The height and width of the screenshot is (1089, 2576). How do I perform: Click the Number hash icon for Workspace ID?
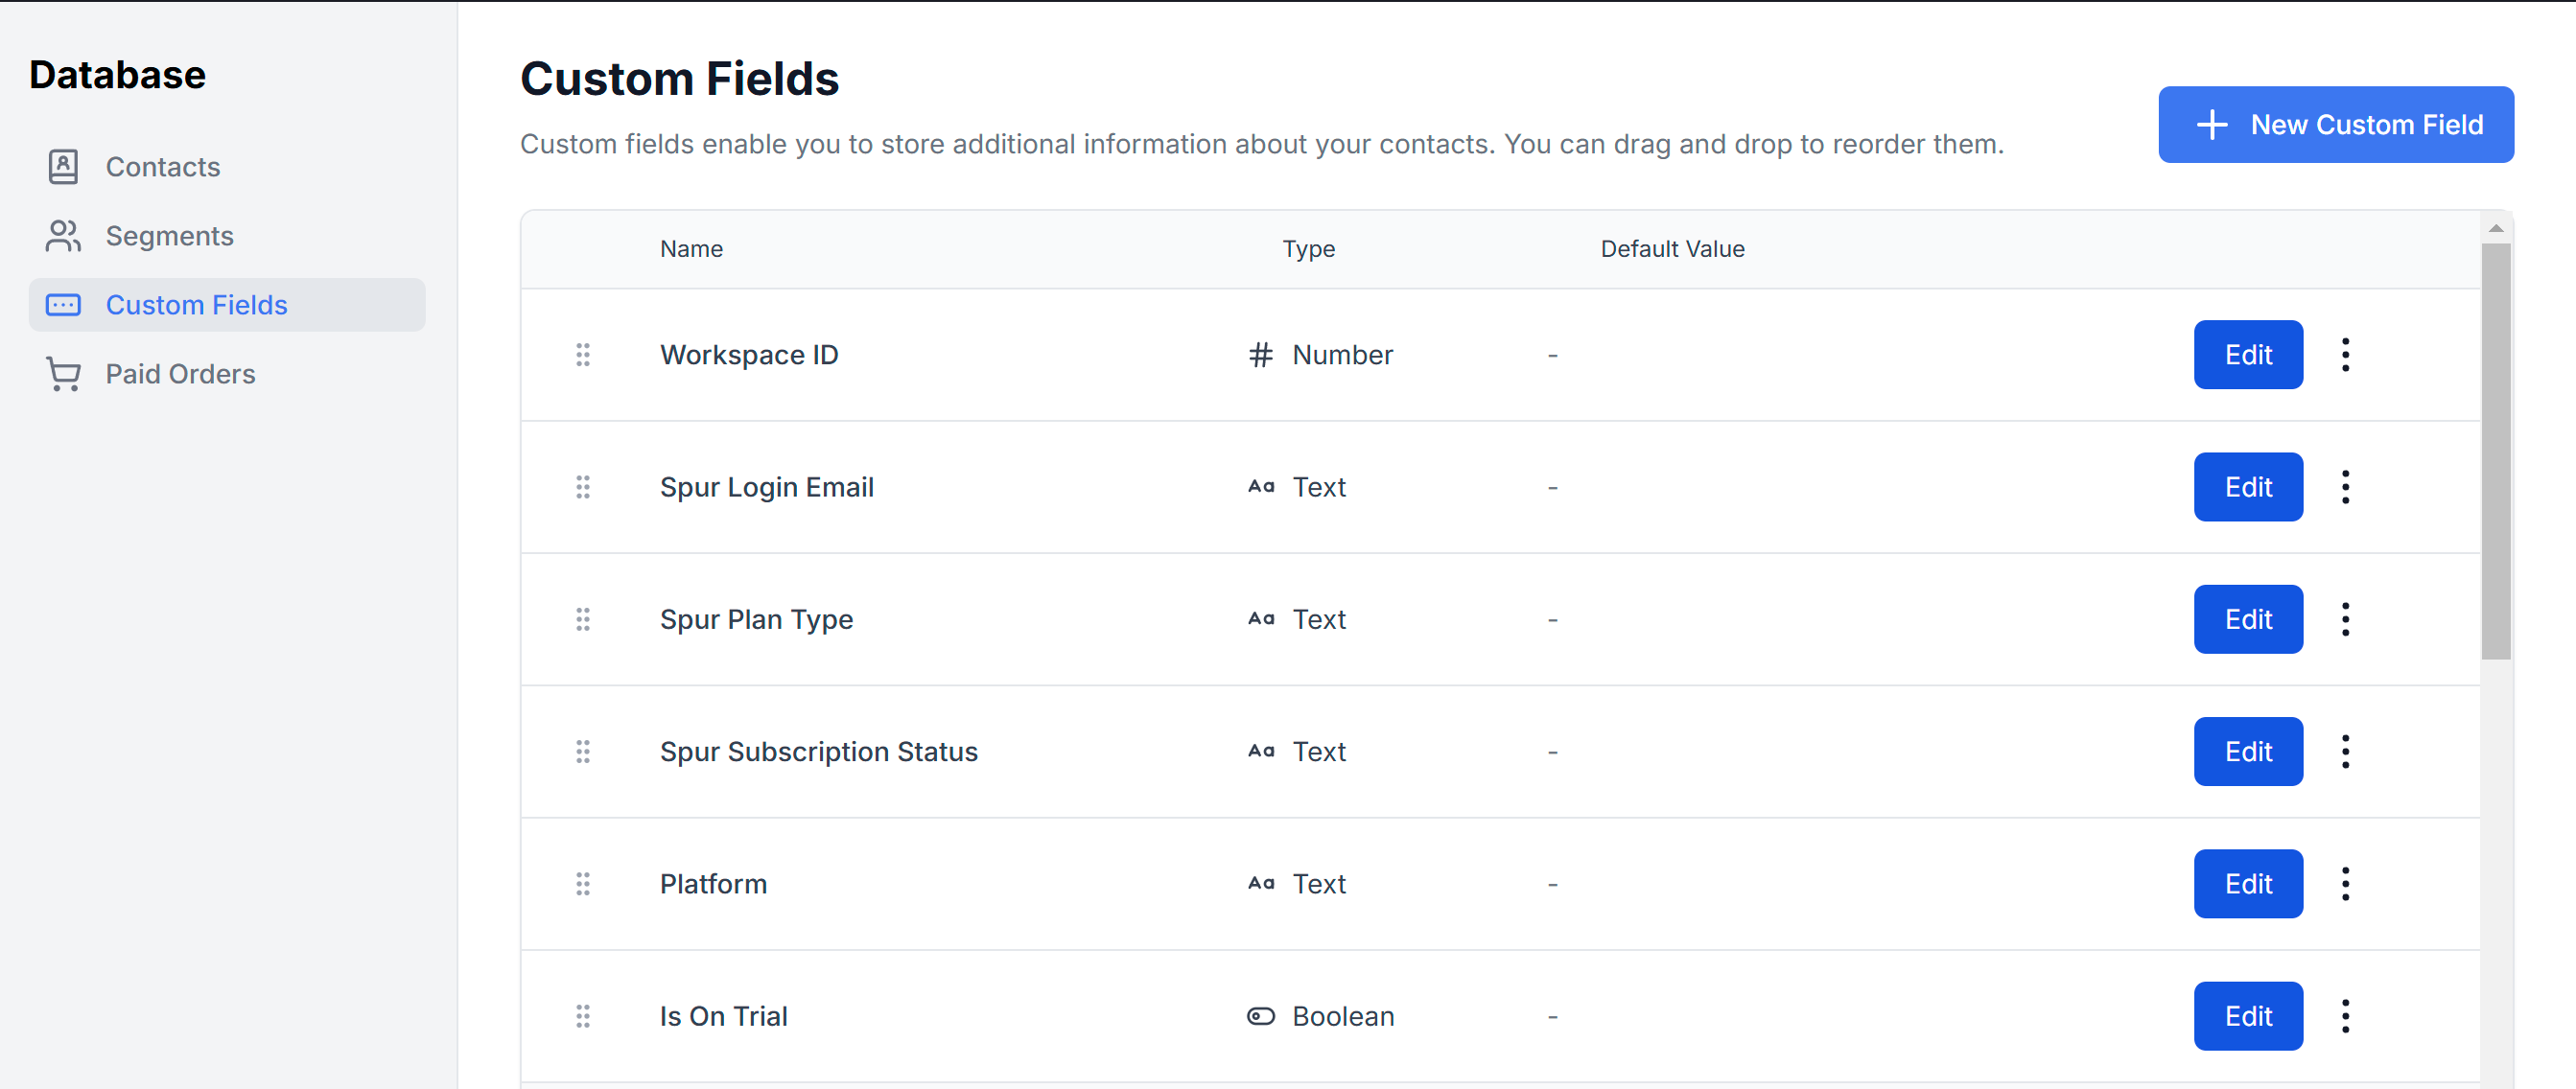(1260, 355)
